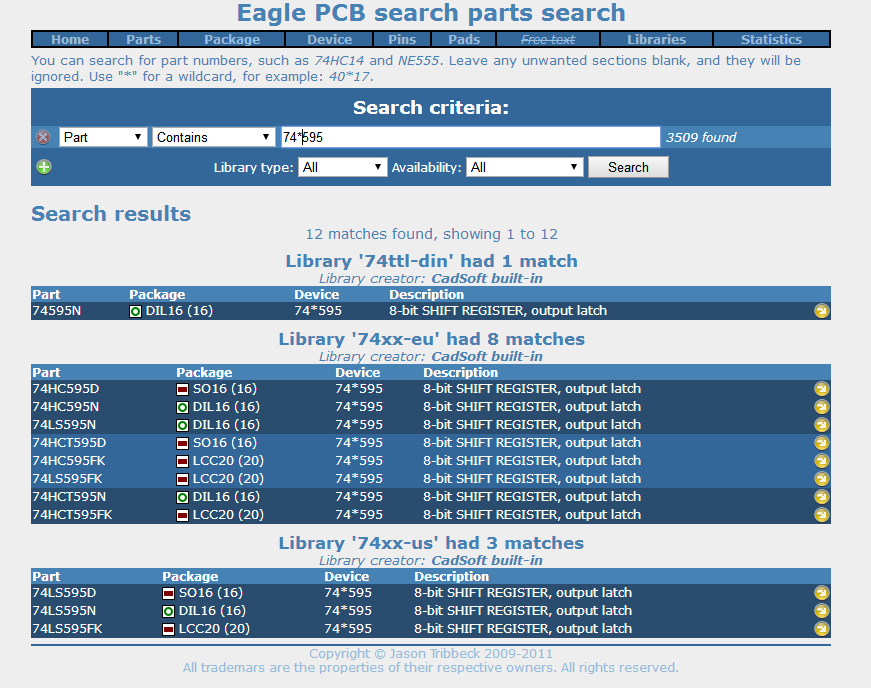Open details arrow for 74LS595N in 74xx-eu

(821, 424)
